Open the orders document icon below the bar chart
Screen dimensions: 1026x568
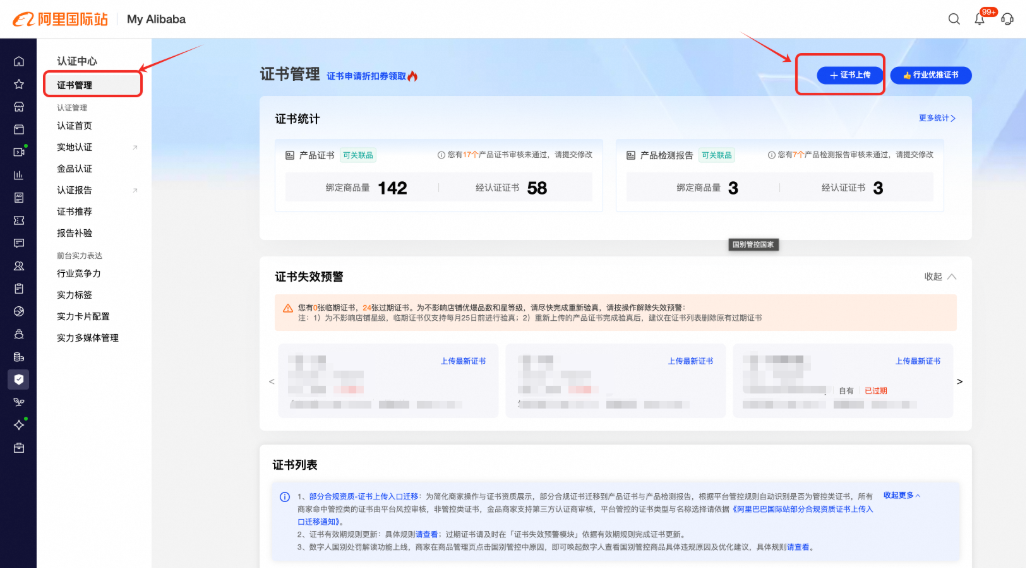[x=19, y=198]
